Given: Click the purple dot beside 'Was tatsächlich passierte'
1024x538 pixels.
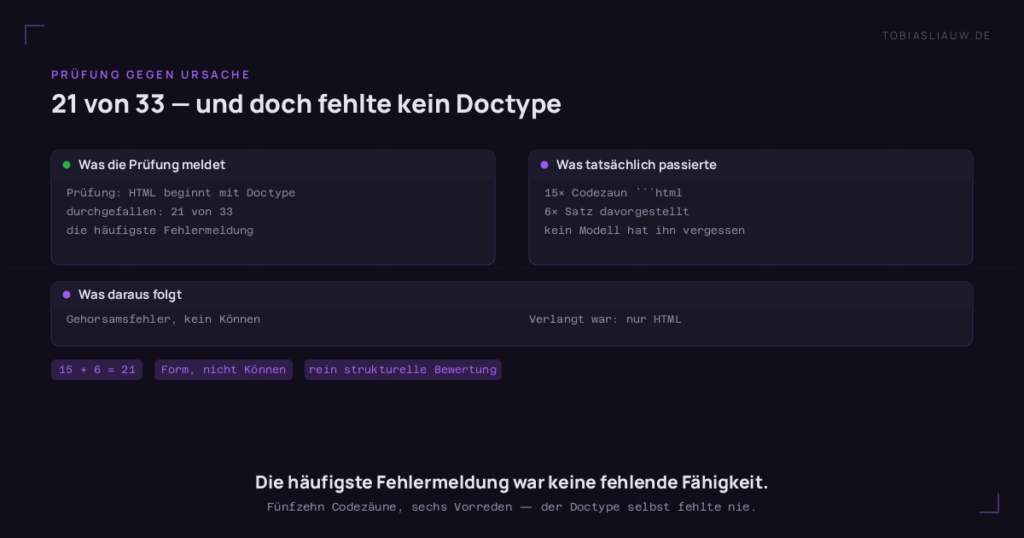Looking at the screenshot, I should pyautogui.click(x=545, y=165).
